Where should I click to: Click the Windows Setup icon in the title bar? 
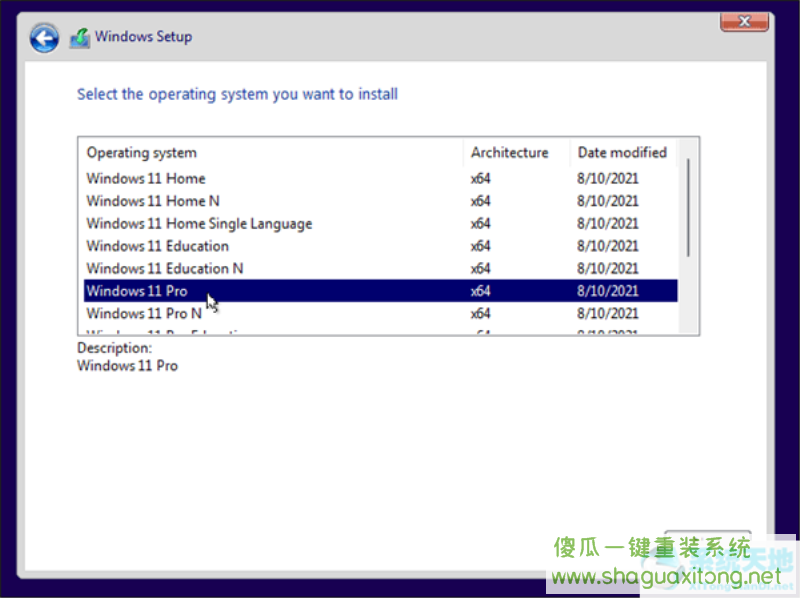tap(80, 38)
